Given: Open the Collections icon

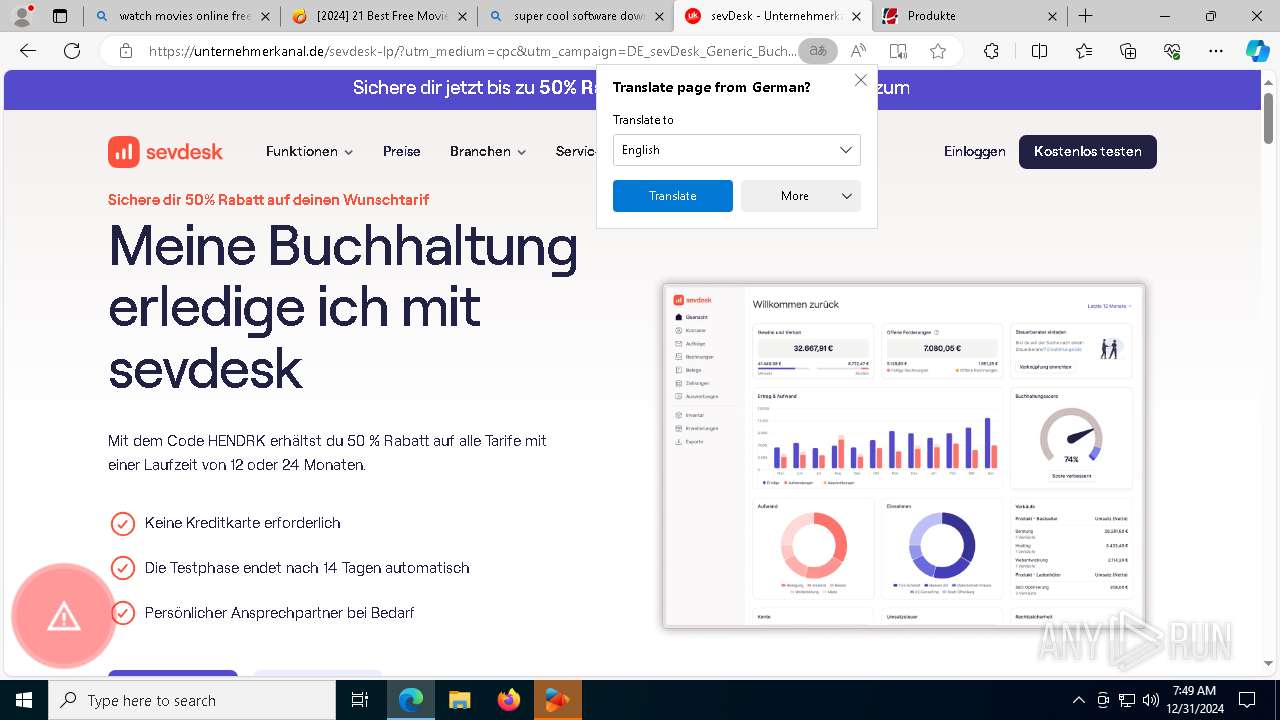Looking at the screenshot, I should point(1128,51).
